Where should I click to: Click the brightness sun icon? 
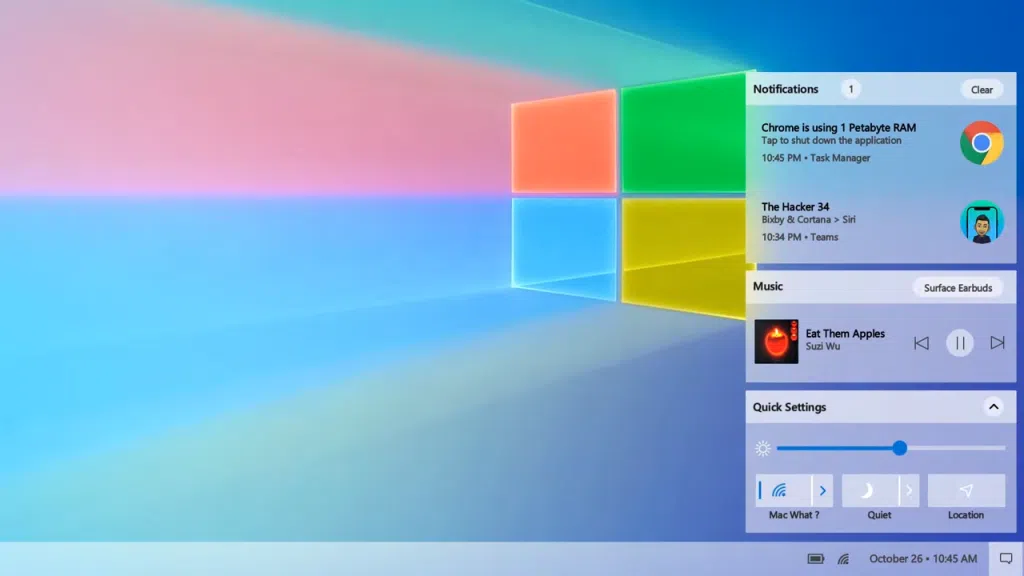tap(763, 448)
